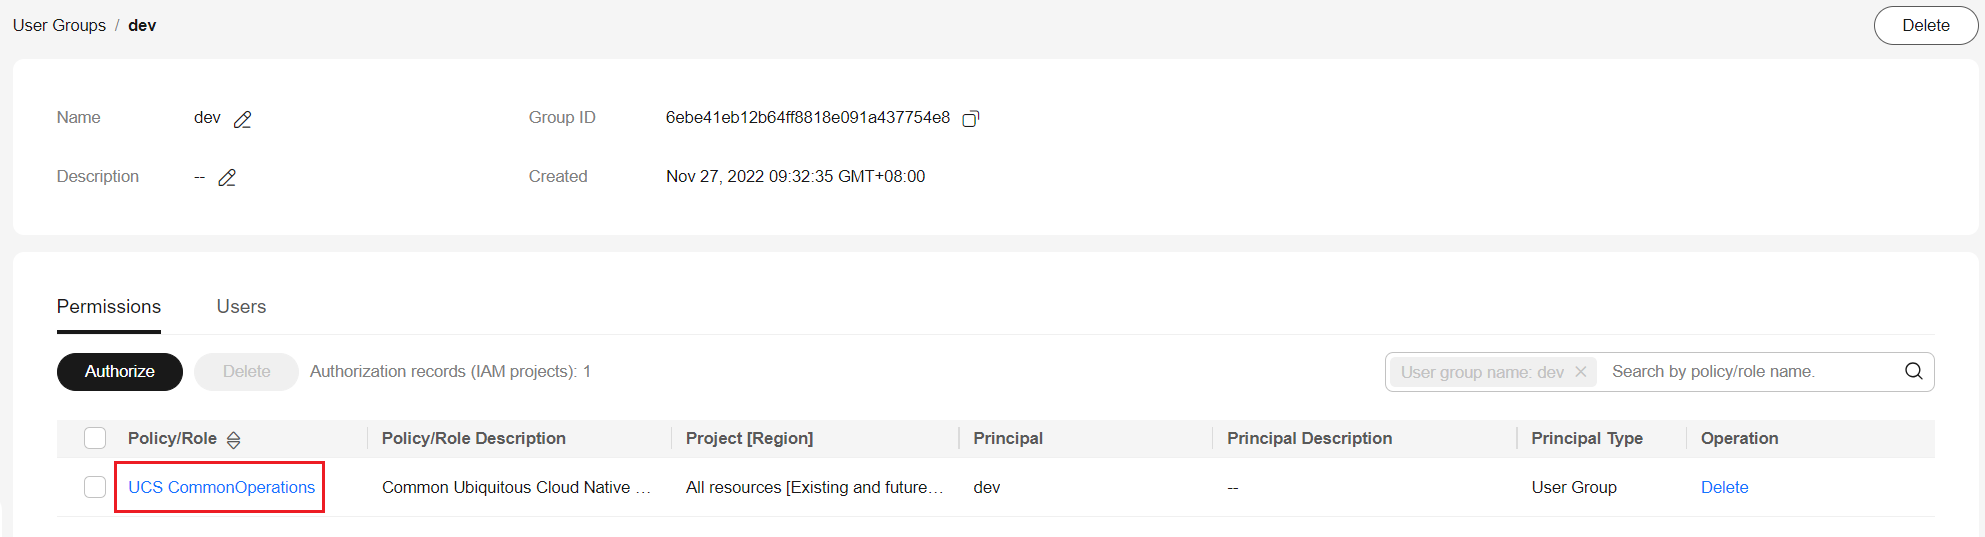Copy the Group ID to clipboard

point(970,119)
